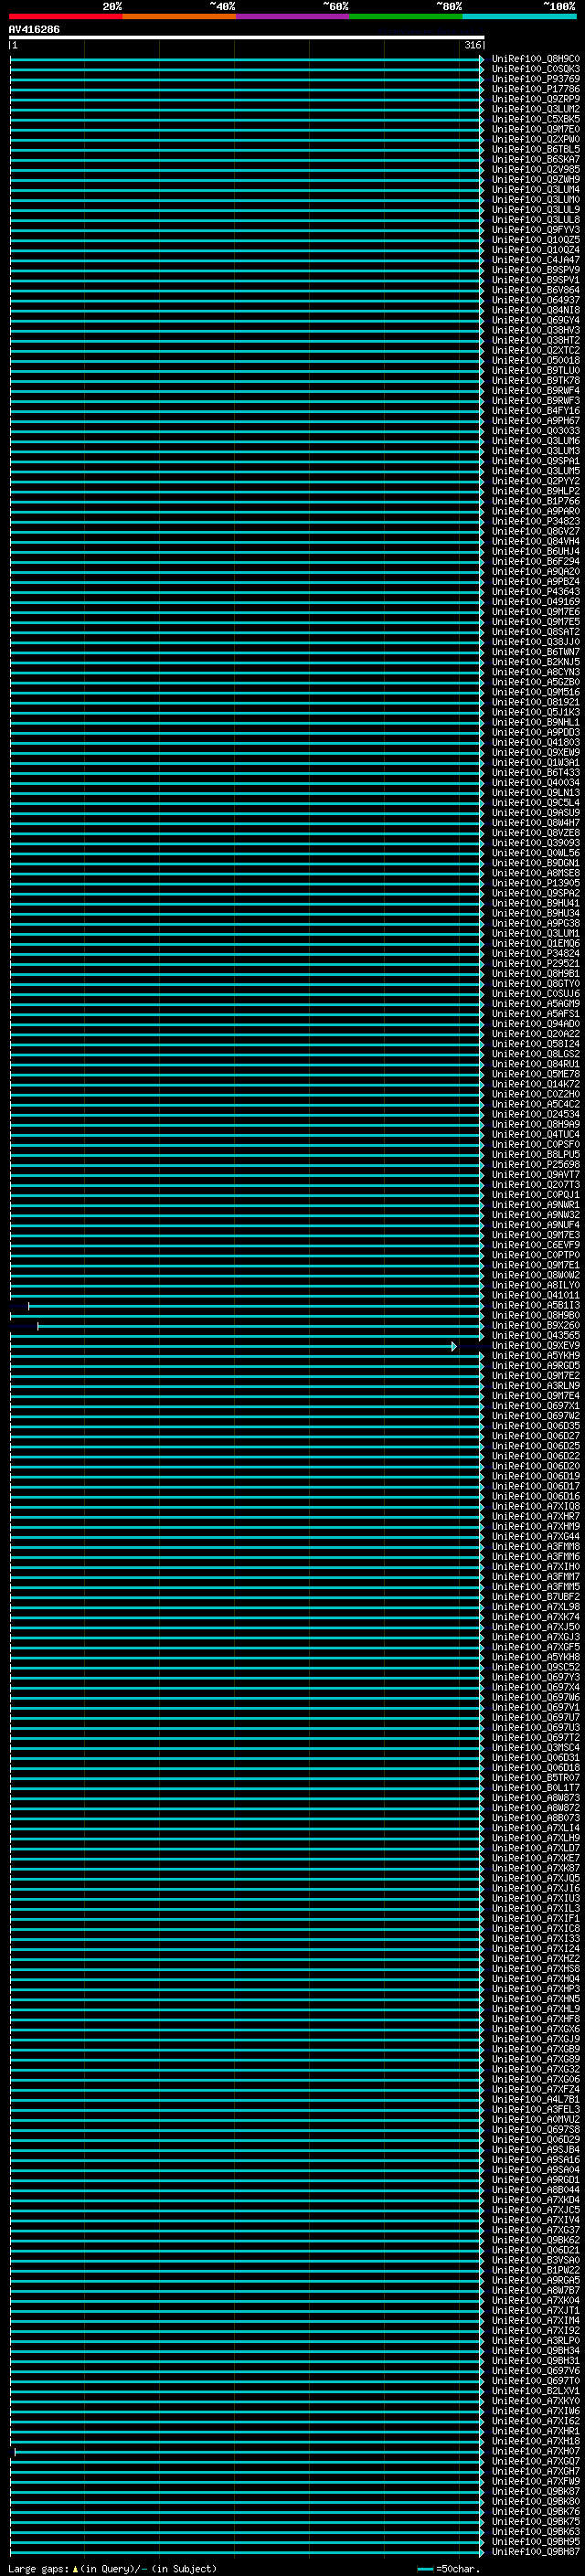
Task: Select the query name AV416286
Action: pyautogui.click(x=34, y=30)
